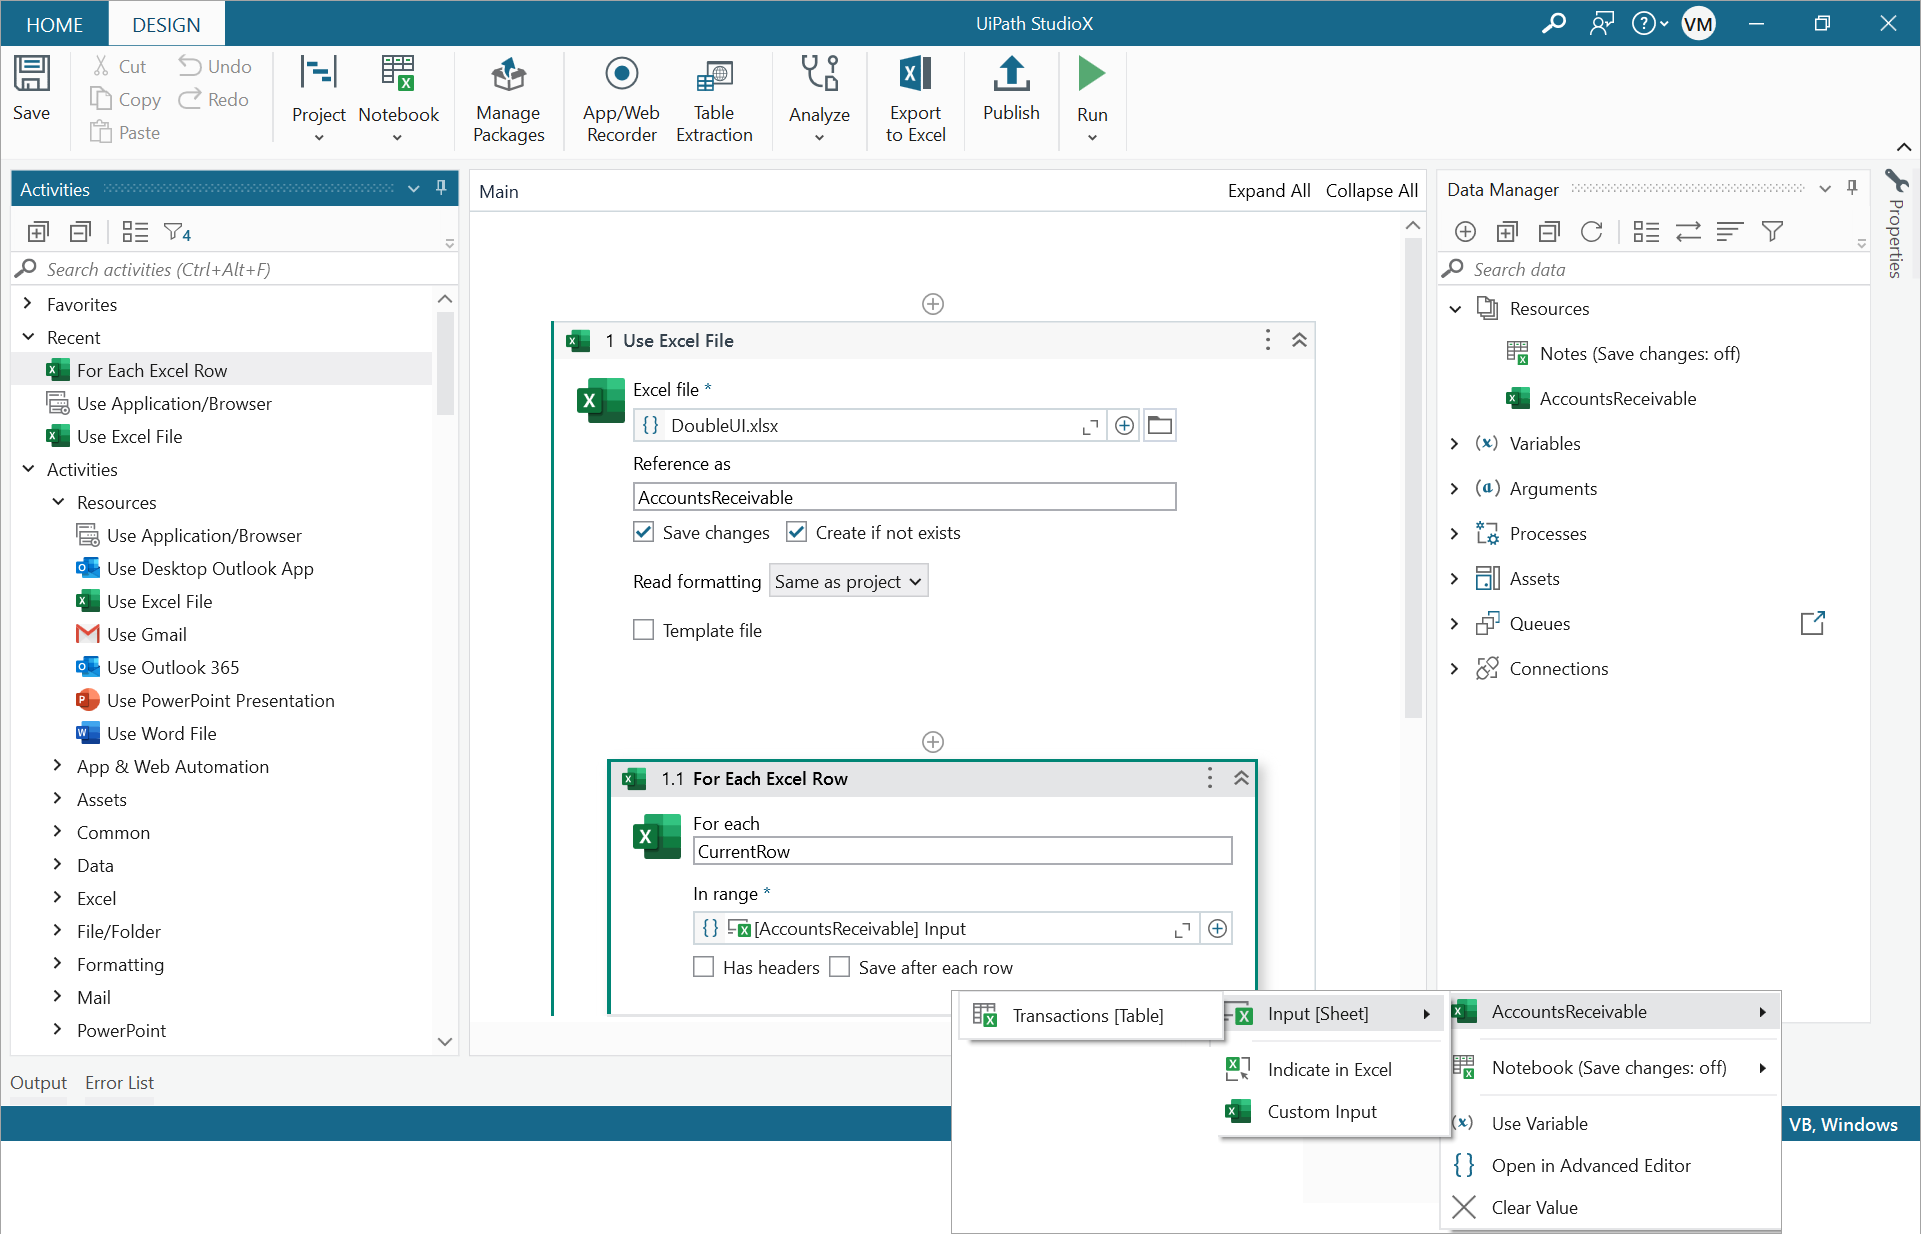Launch the Table Extraction tool
This screenshot has width=1921, height=1234.
pyautogui.click(x=714, y=100)
